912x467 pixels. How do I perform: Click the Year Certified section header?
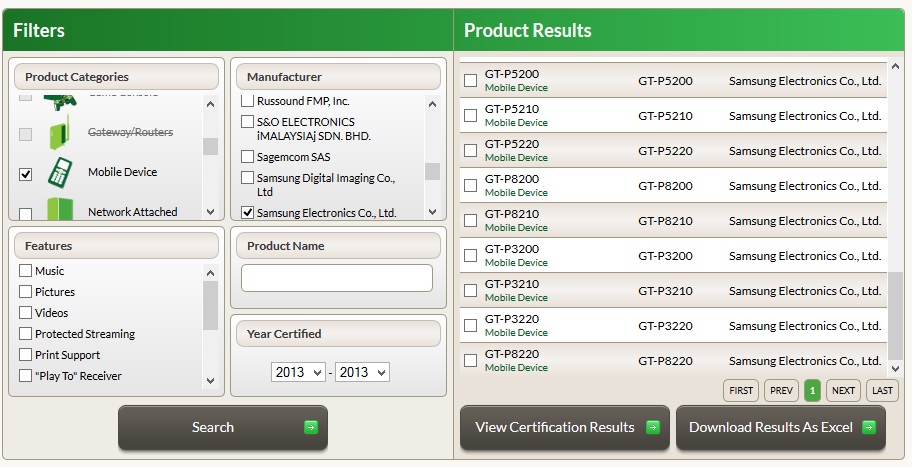pos(338,334)
